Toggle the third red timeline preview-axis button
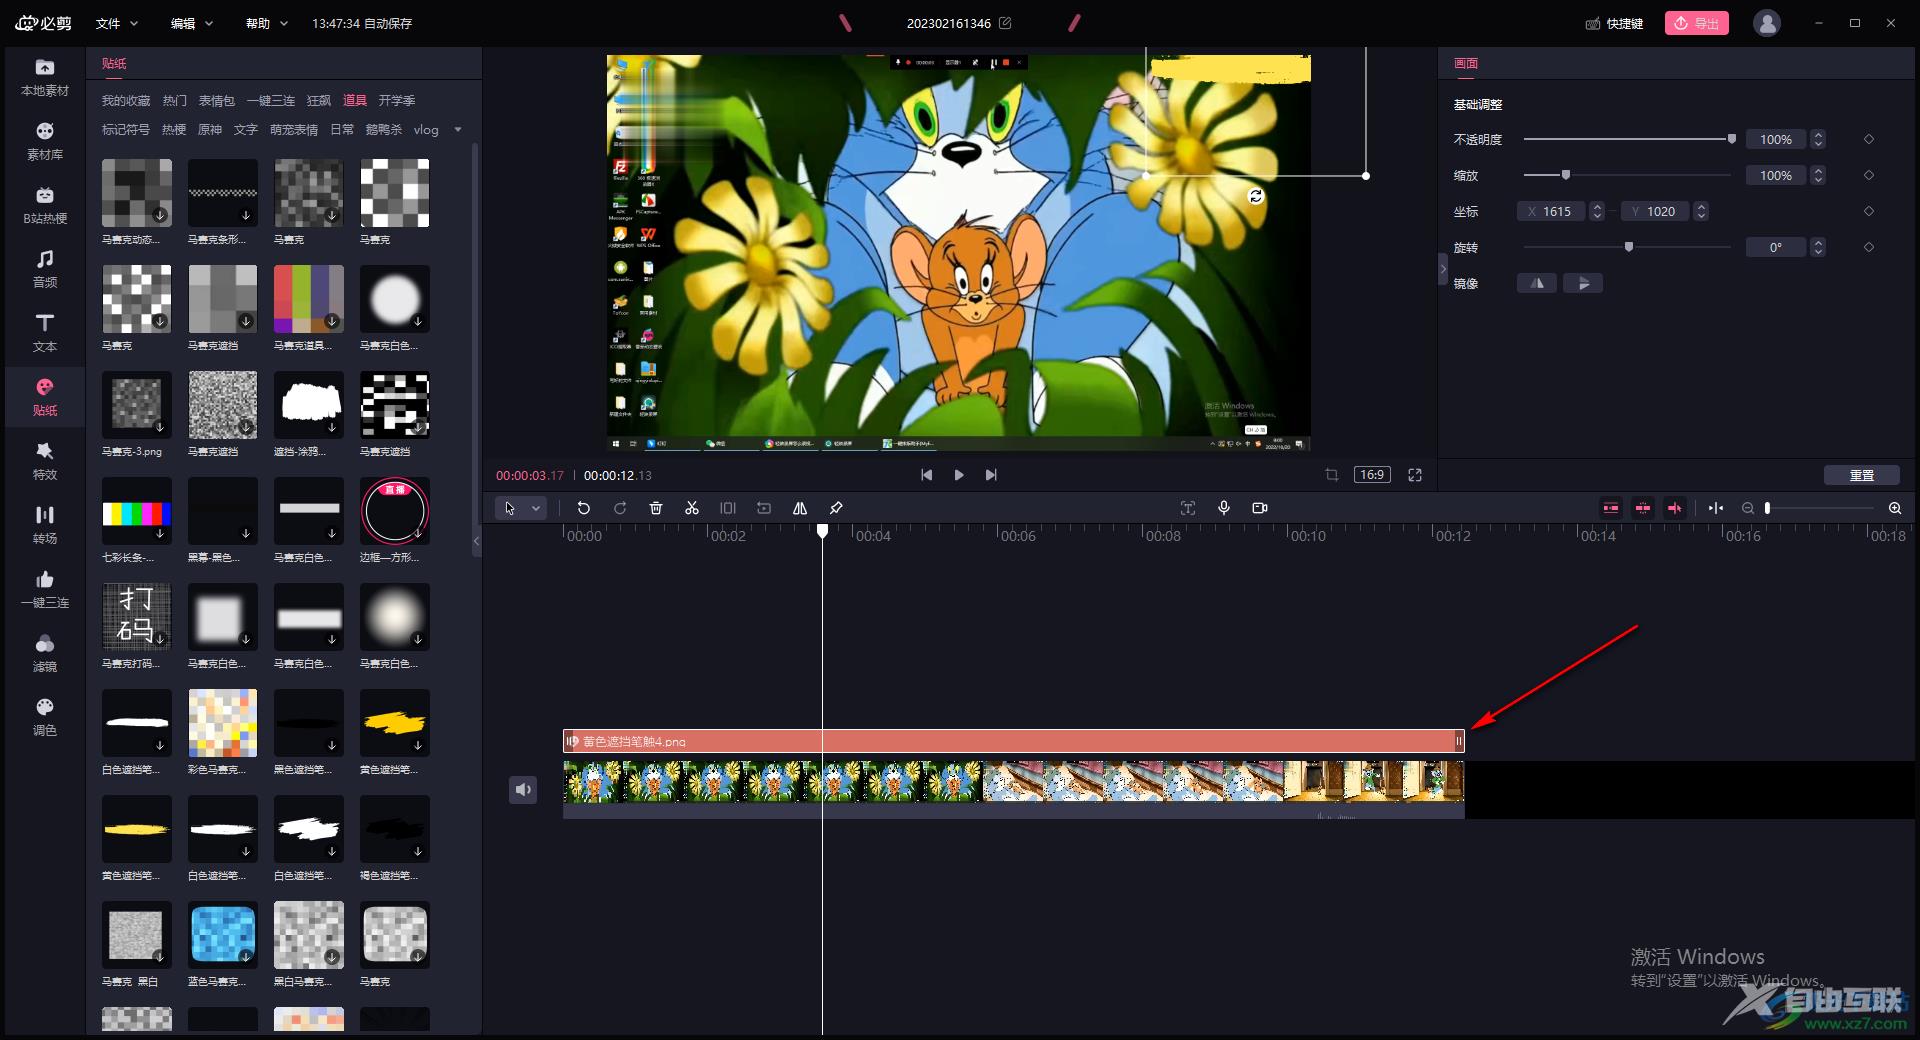Viewport: 1920px width, 1040px height. [x=1675, y=508]
